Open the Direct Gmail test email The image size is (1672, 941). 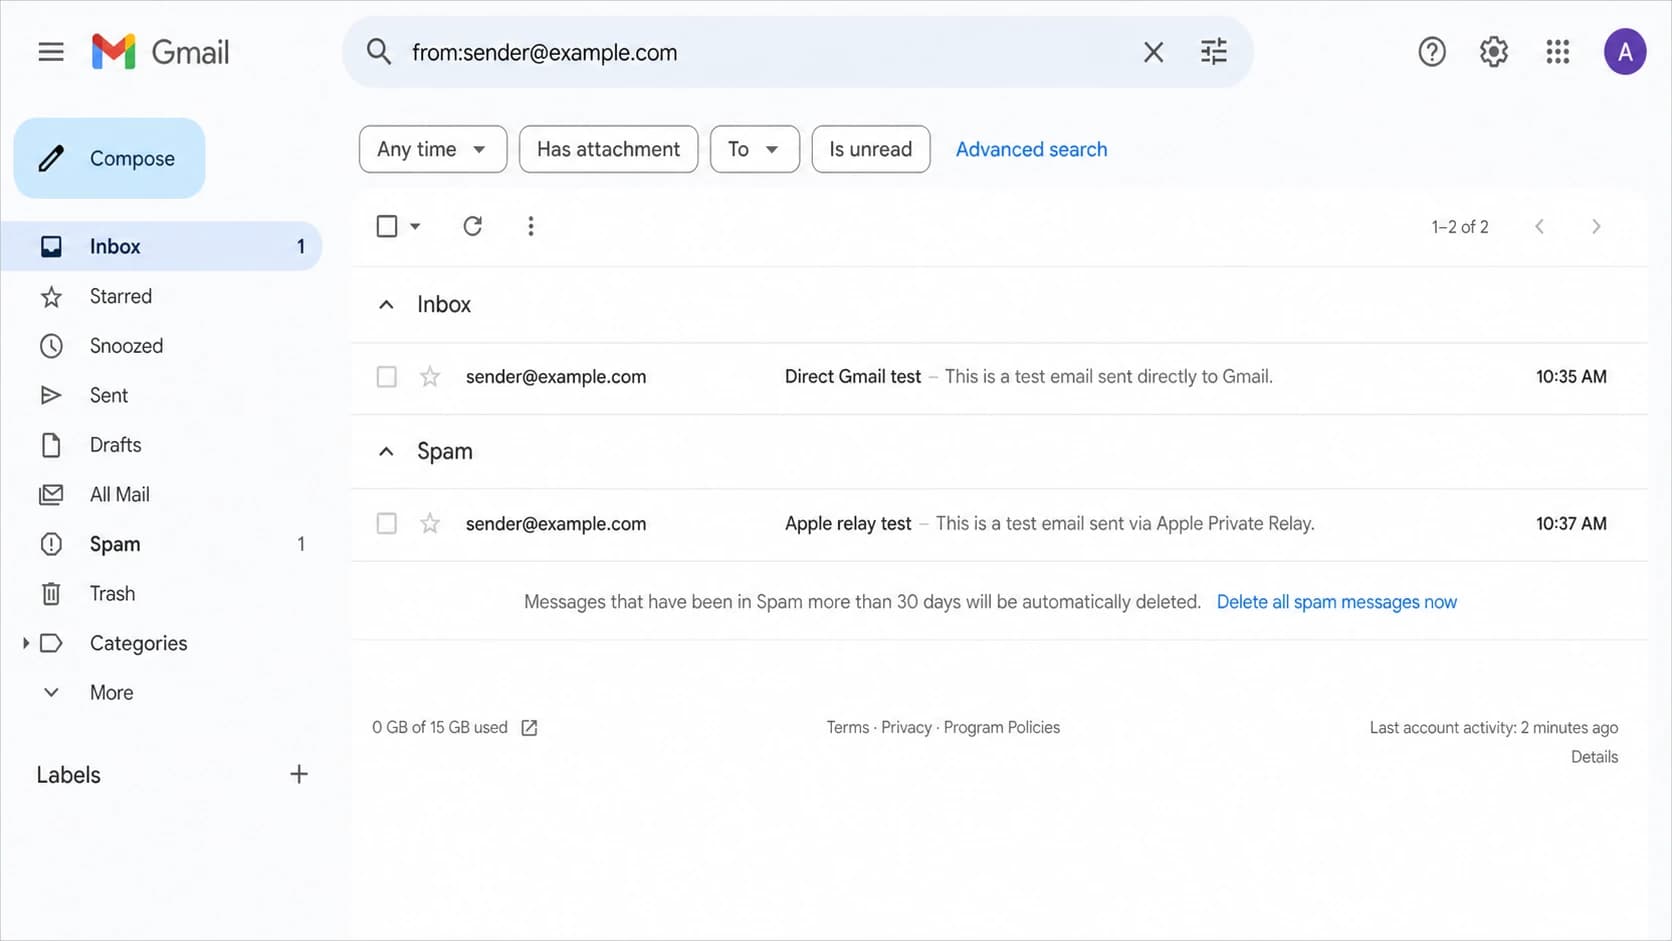click(x=999, y=377)
